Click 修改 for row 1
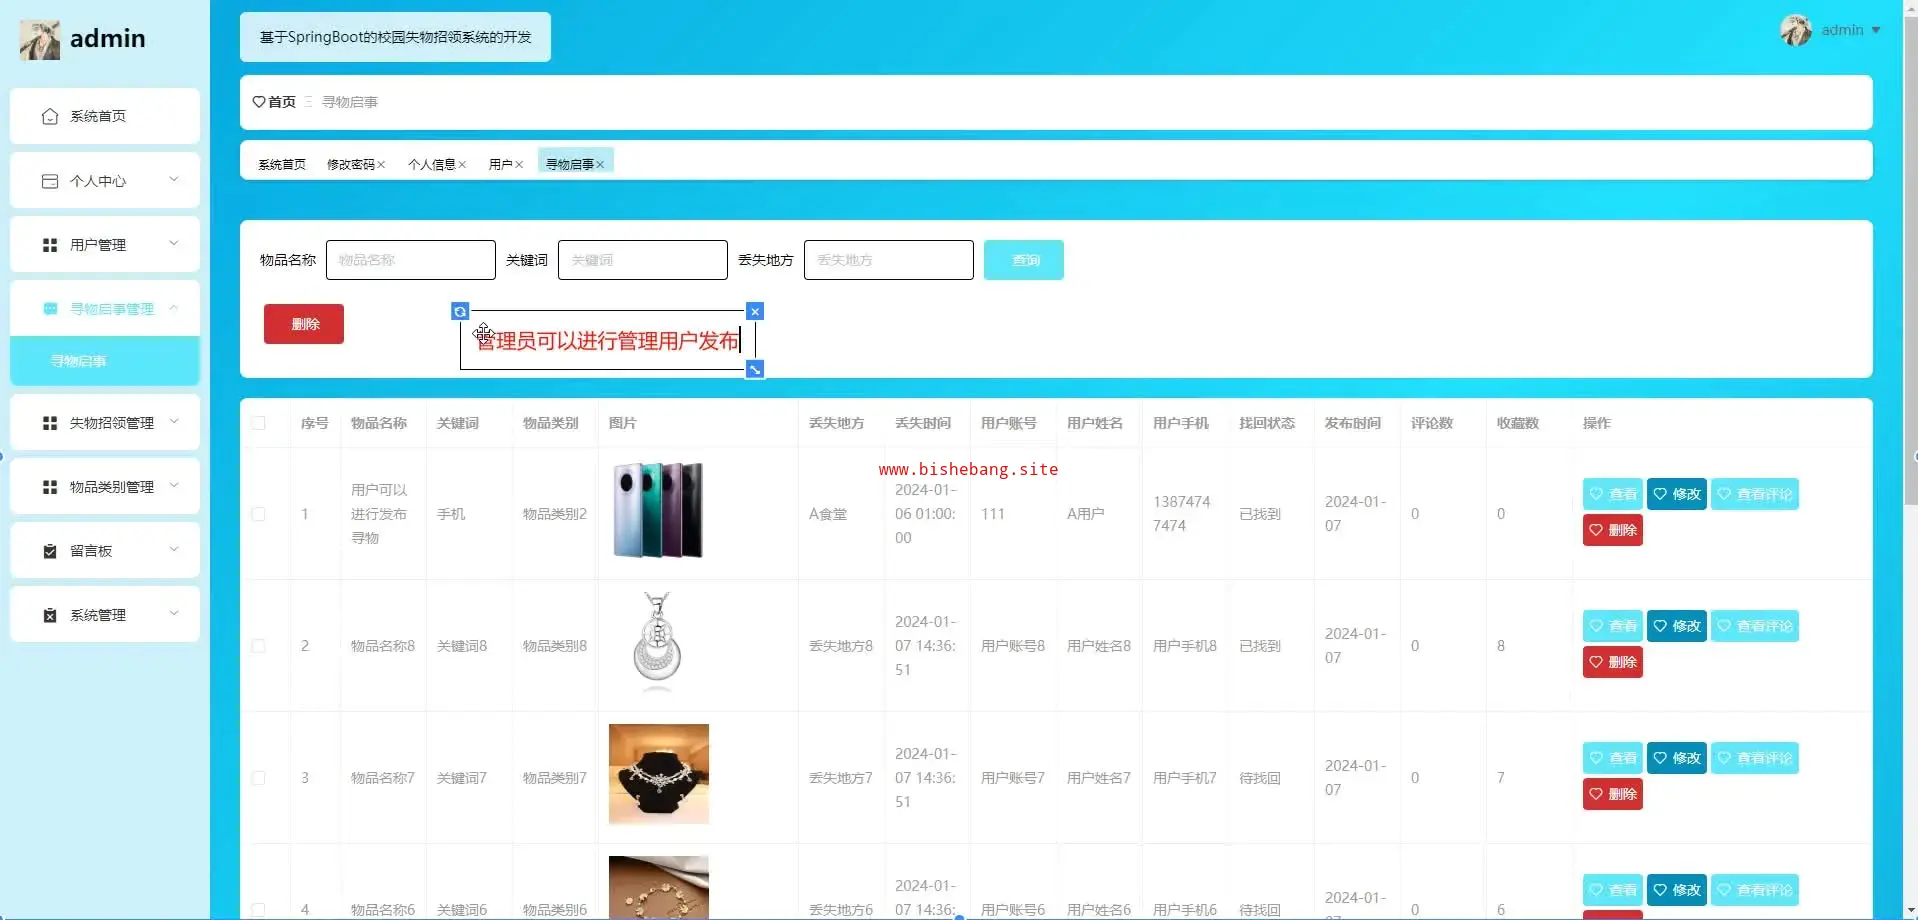The height and width of the screenshot is (920, 1918). (1677, 494)
